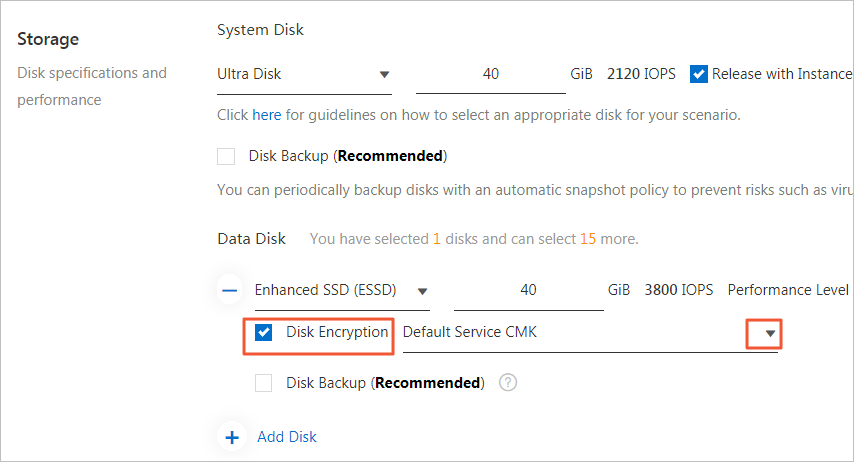Remove the Enhanced SSD data disk with minus icon

click(x=230, y=290)
